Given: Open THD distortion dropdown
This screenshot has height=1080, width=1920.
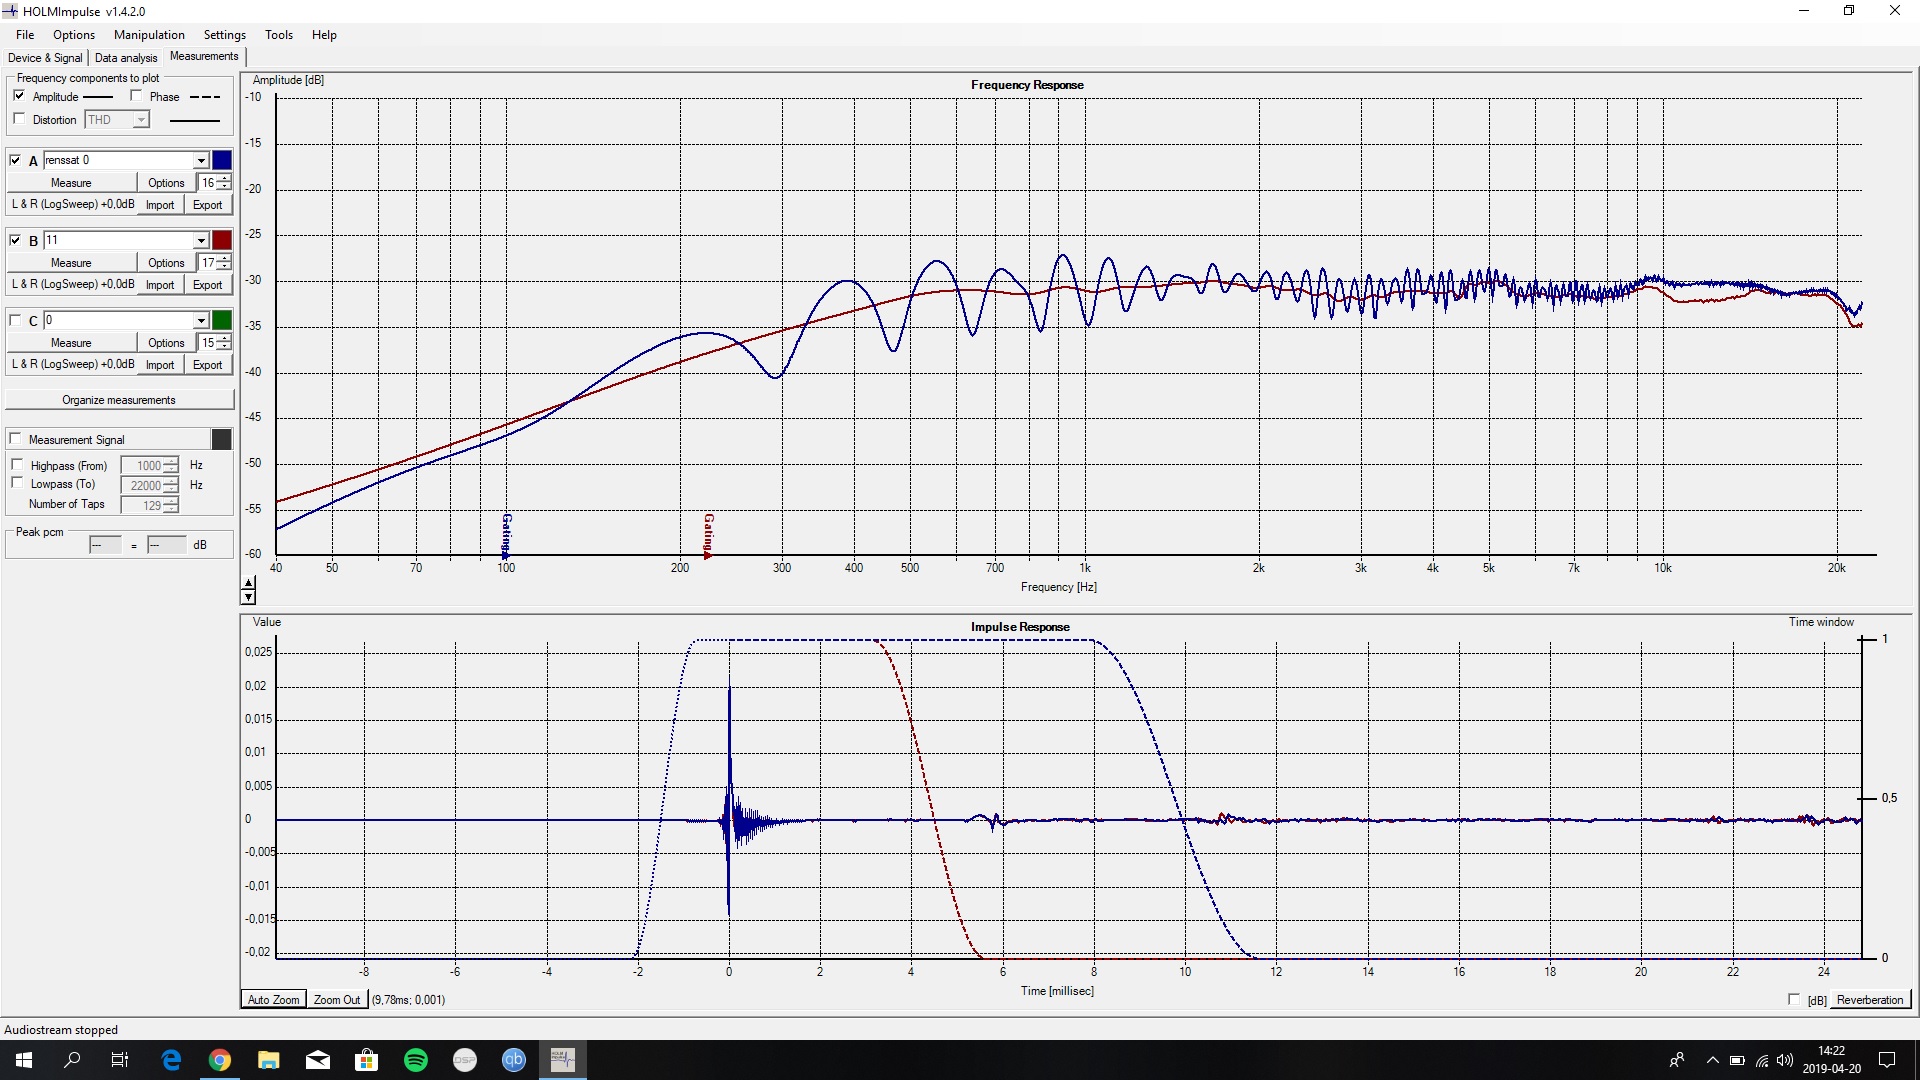Looking at the screenshot, I should coord(141,120).
